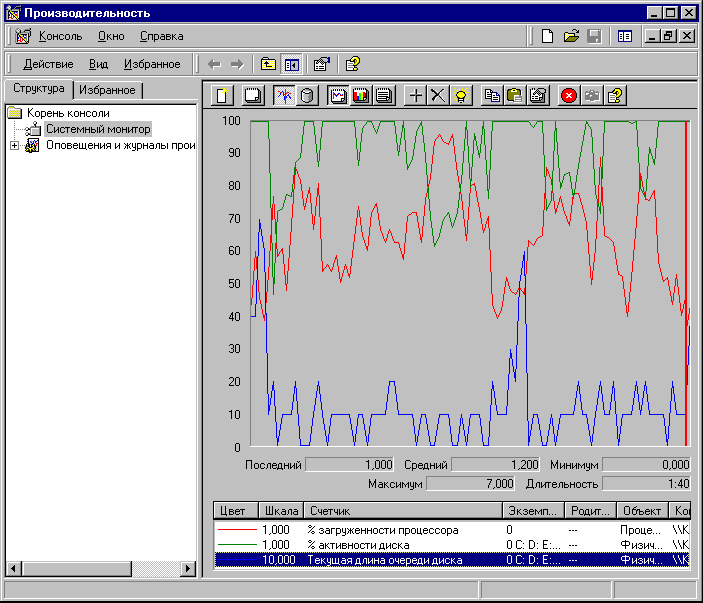Open the Вид dropdown menu
Screen dimensions: 703x603
pos(98,64)
